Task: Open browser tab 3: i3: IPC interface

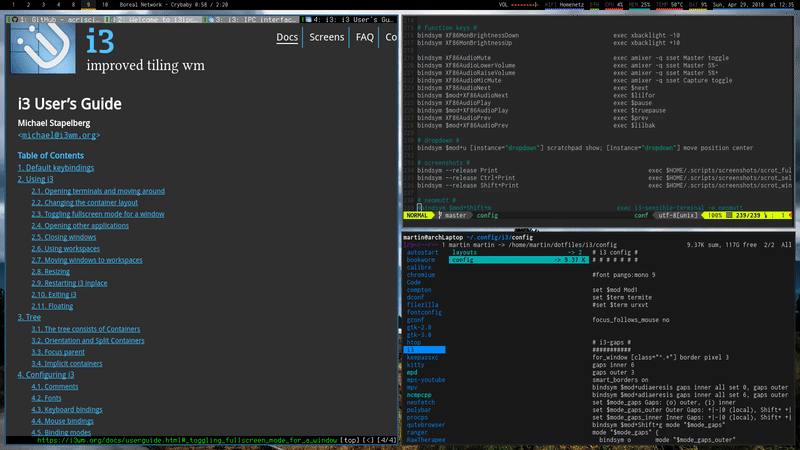Action: point(252,19)
